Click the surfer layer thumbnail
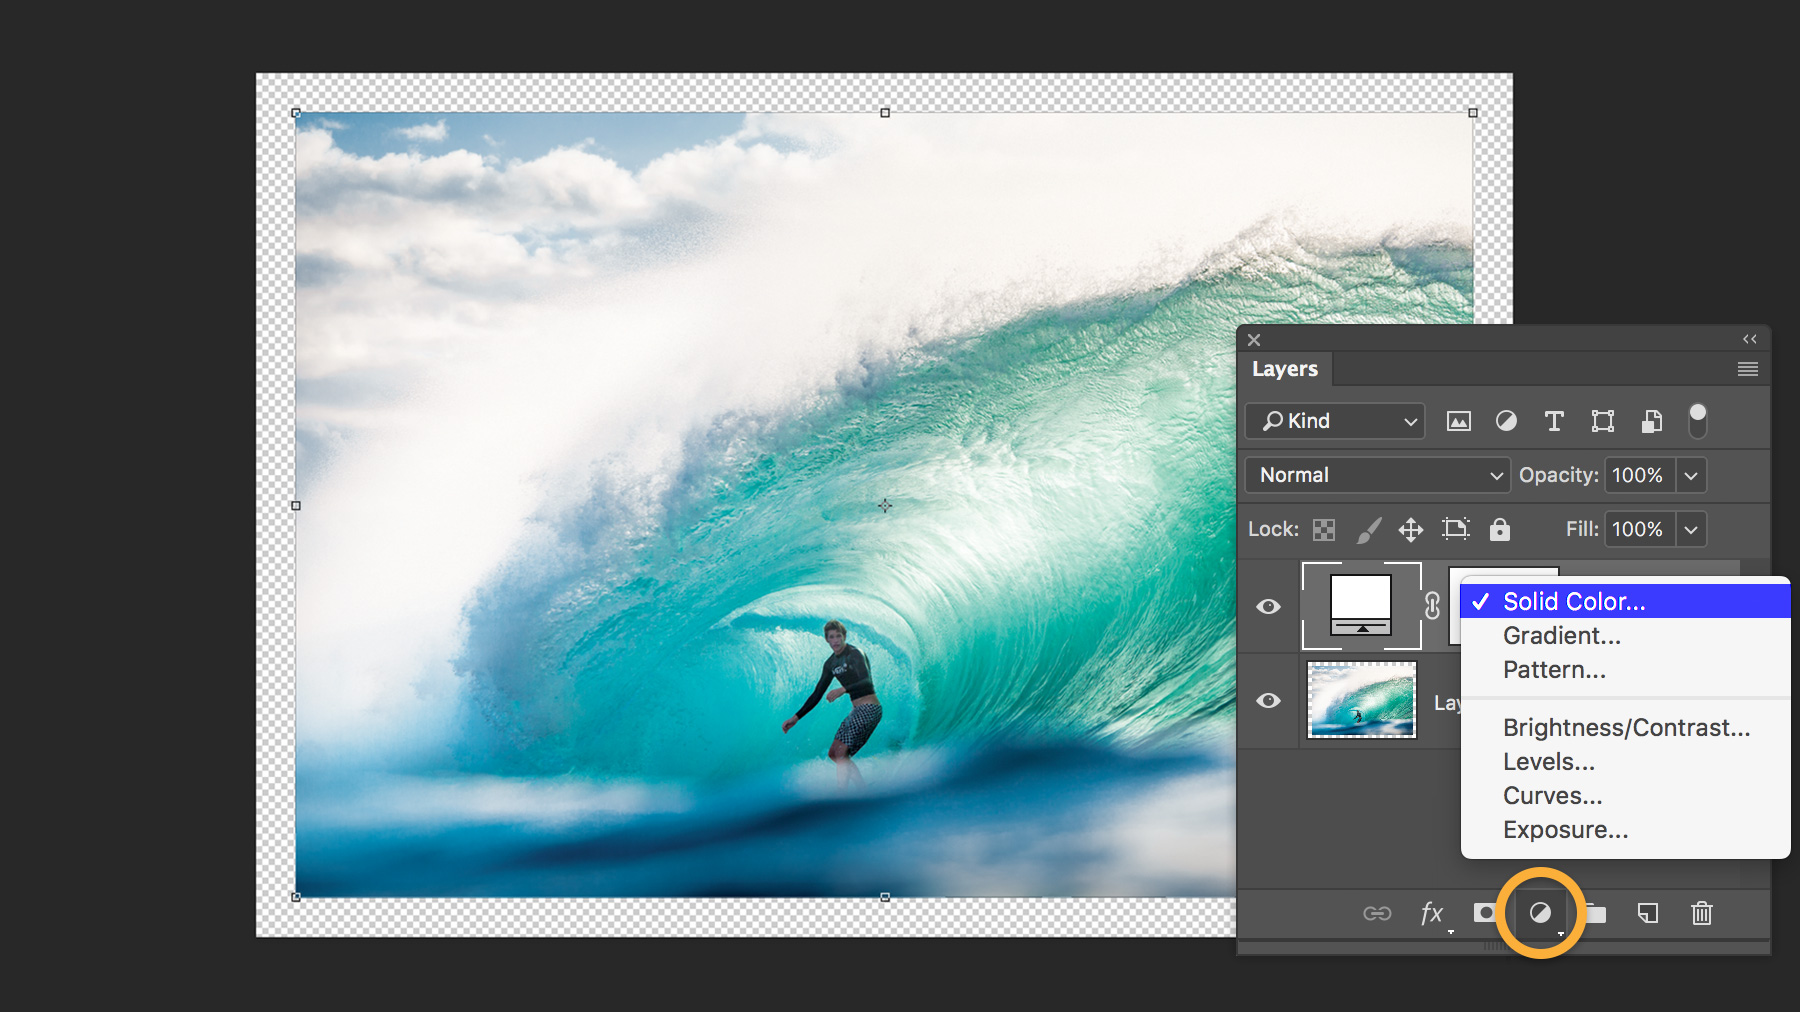The height and width of the screenshot is (1012, 1800). click(1361, 701)
